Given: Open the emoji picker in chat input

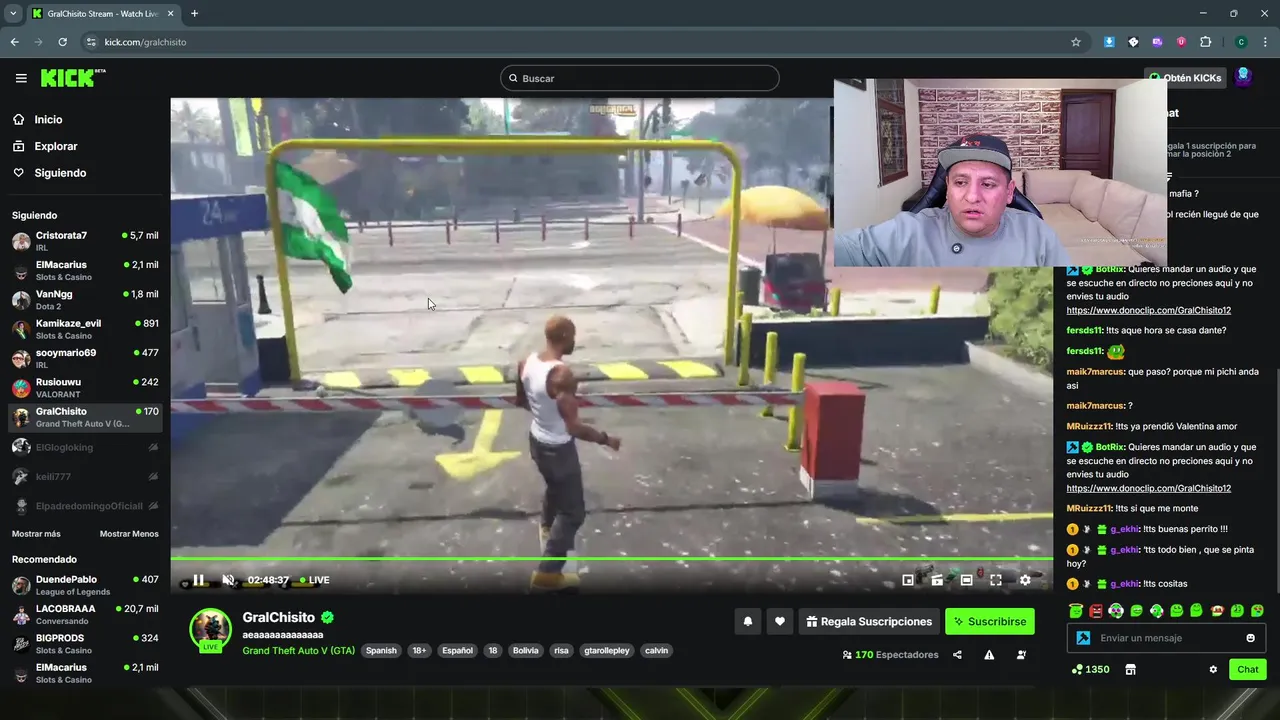Looking at the screenshot, I should tap(1250, 638).
